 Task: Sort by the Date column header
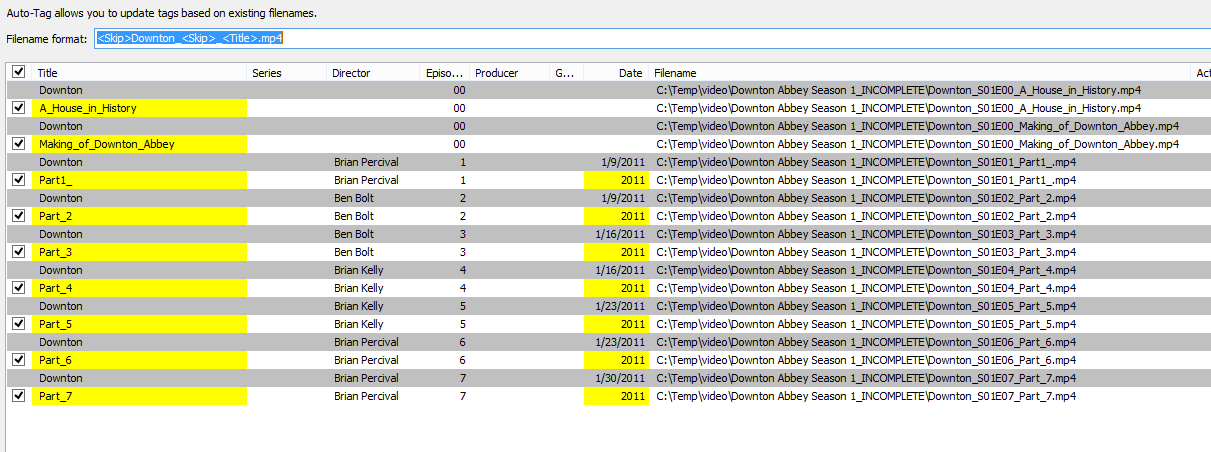615,73
